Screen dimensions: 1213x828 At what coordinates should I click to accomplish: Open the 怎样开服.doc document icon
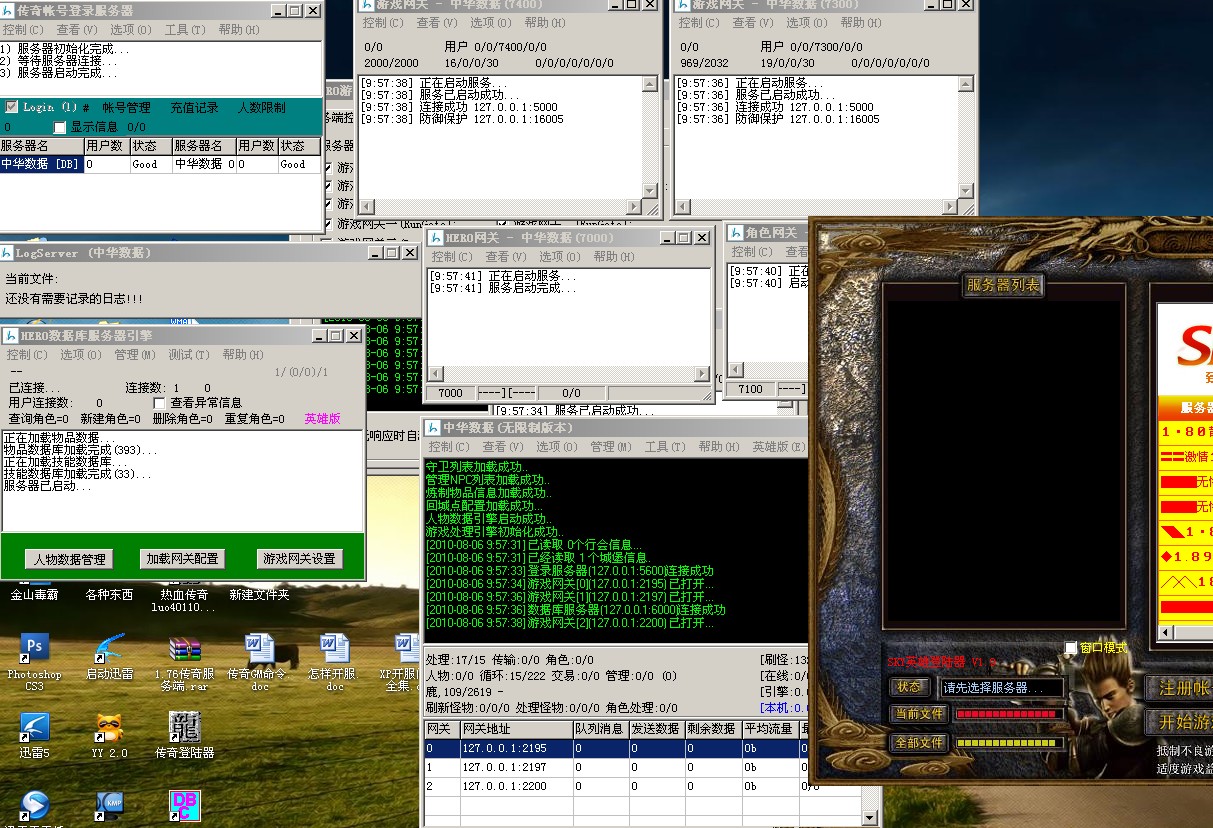click(334, 648)
